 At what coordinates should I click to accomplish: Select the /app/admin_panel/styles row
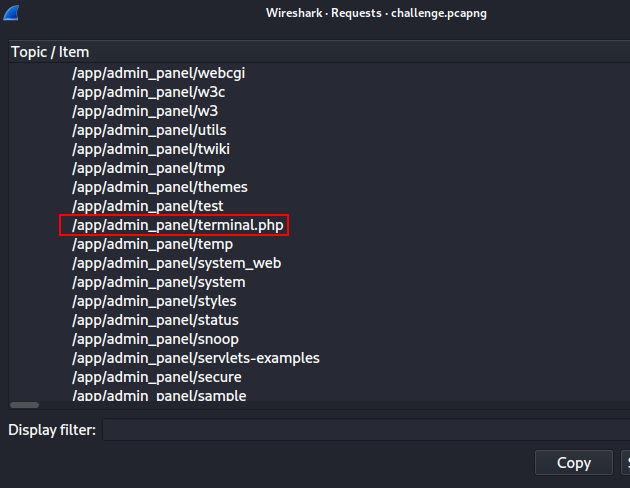tap(140, 301)
